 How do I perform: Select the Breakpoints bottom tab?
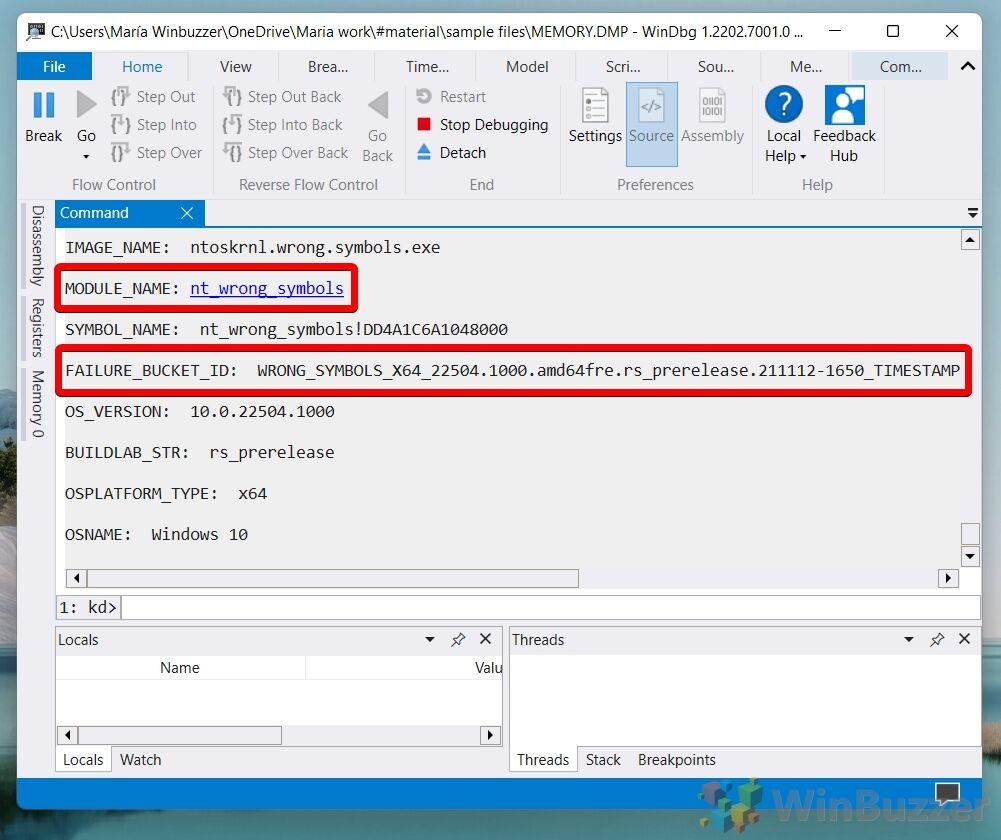[676, 760]
